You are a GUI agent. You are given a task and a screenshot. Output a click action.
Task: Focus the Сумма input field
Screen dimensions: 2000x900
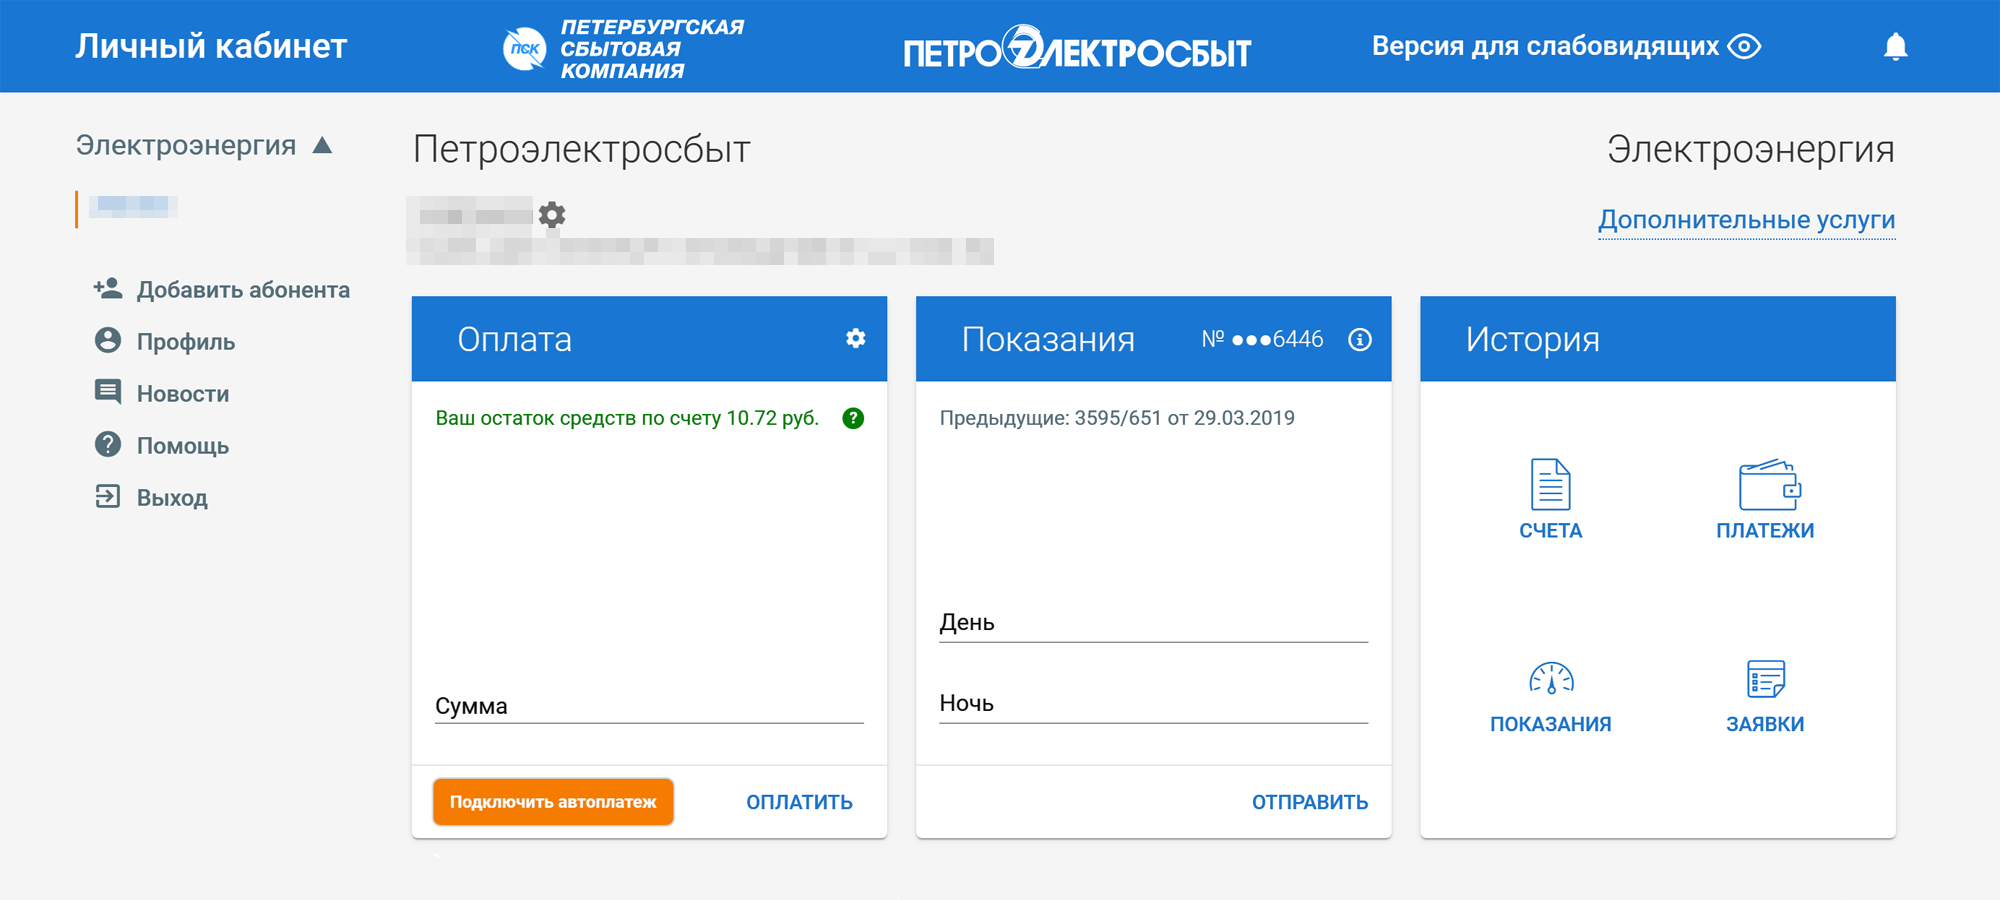[x=649, y=706]
